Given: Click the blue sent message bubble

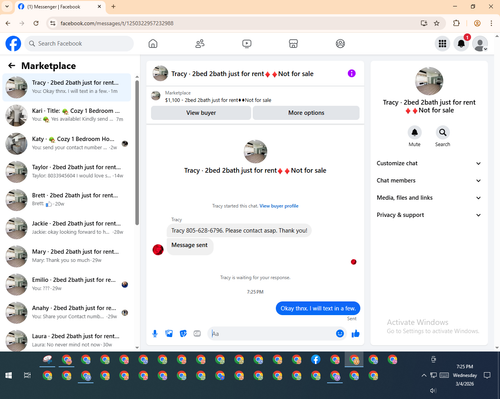Looking at the screenshot, I should coord(318,308).
